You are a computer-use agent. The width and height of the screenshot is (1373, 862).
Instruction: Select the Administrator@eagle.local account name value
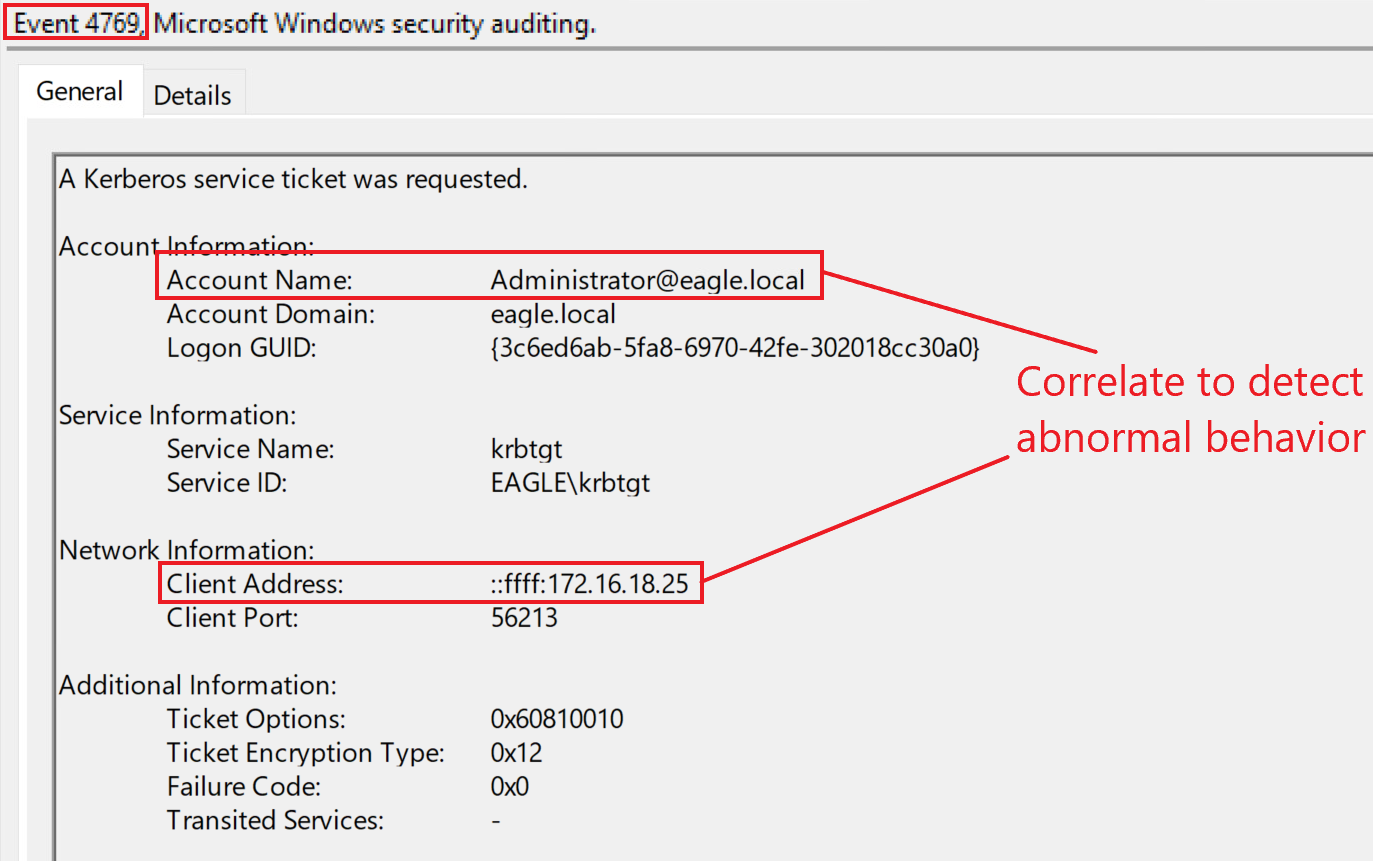(x=647, y=280)
